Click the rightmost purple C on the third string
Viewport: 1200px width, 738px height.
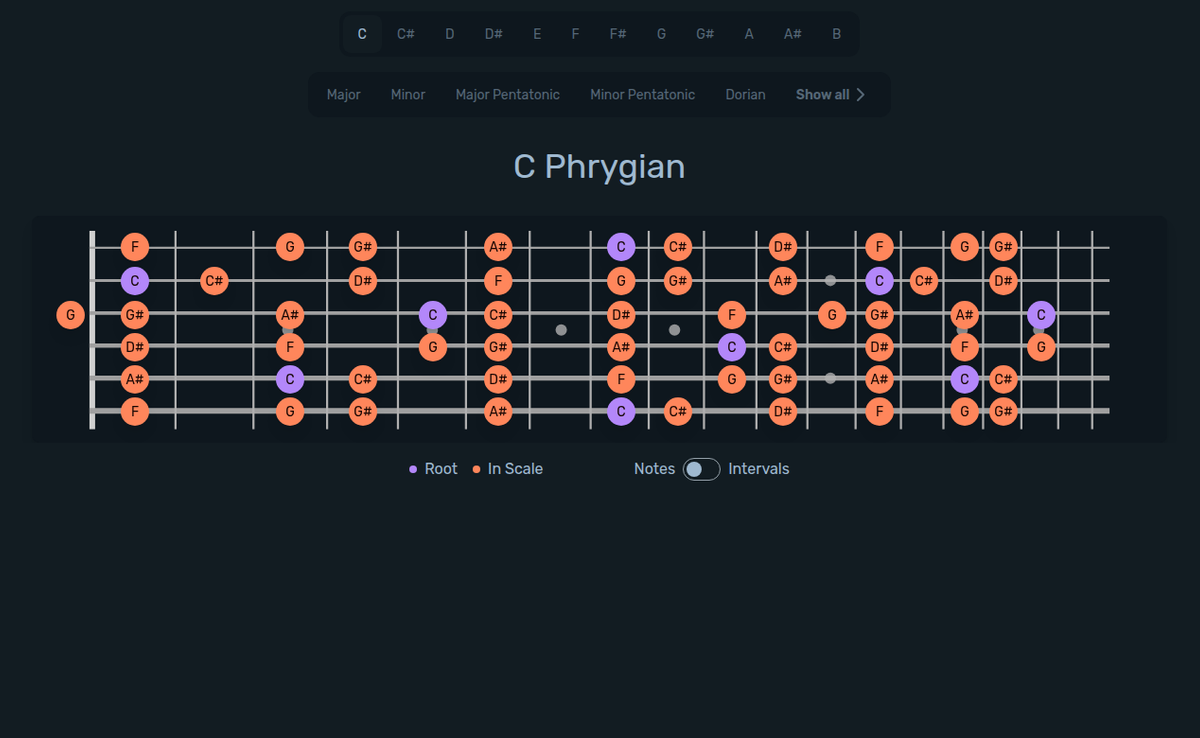pyautogui.click(x=1041, y=314)
